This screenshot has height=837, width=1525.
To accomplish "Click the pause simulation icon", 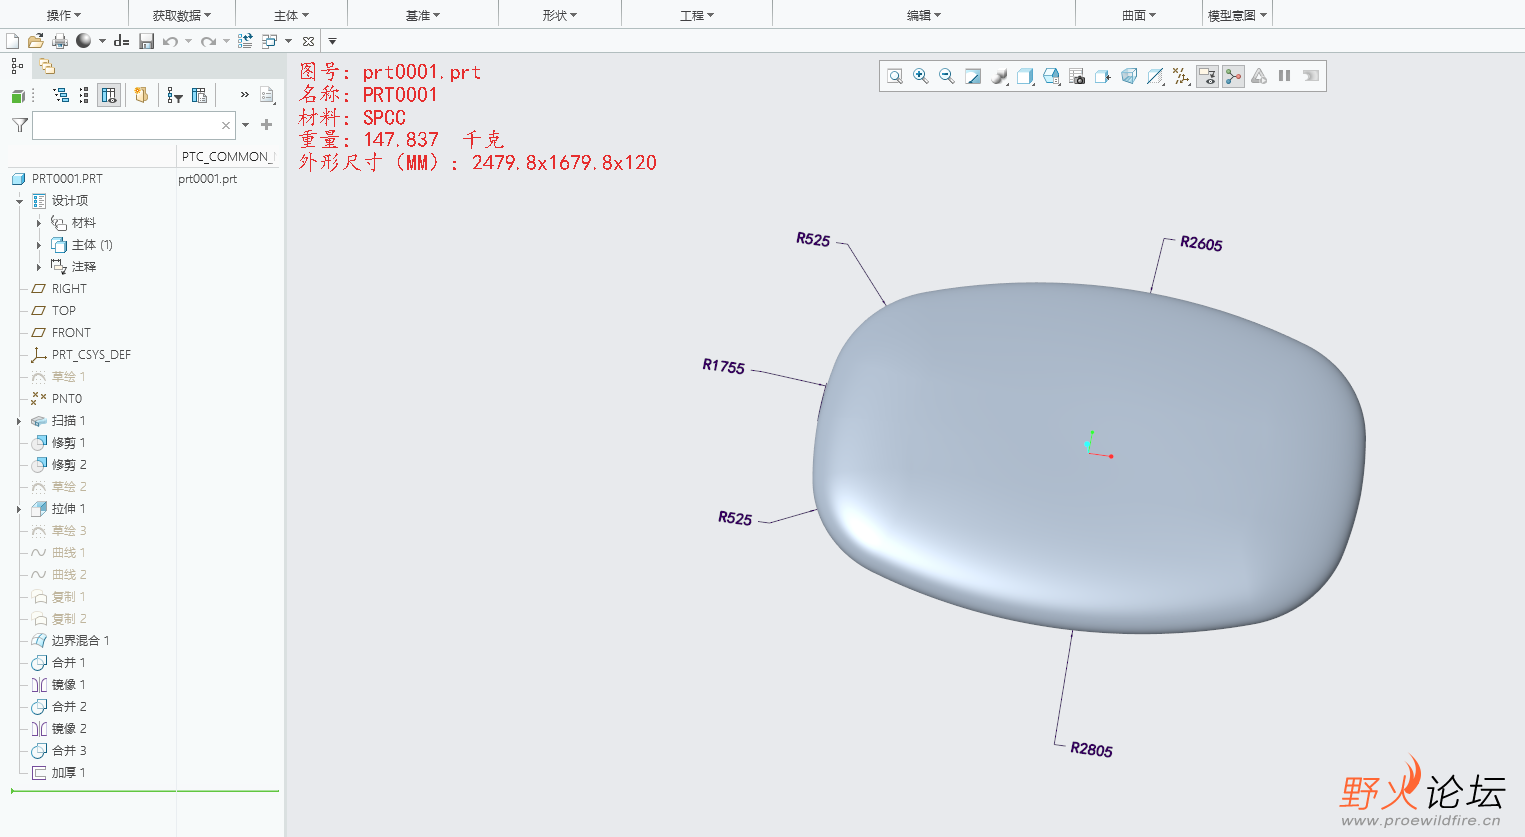I will coord(1285,76).
